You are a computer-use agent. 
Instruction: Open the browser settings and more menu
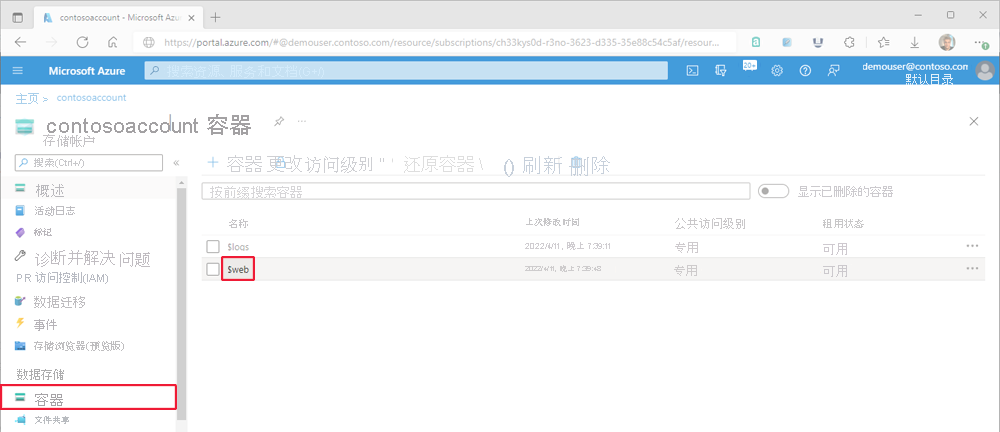pyautogui.click(x=980, y=42)
